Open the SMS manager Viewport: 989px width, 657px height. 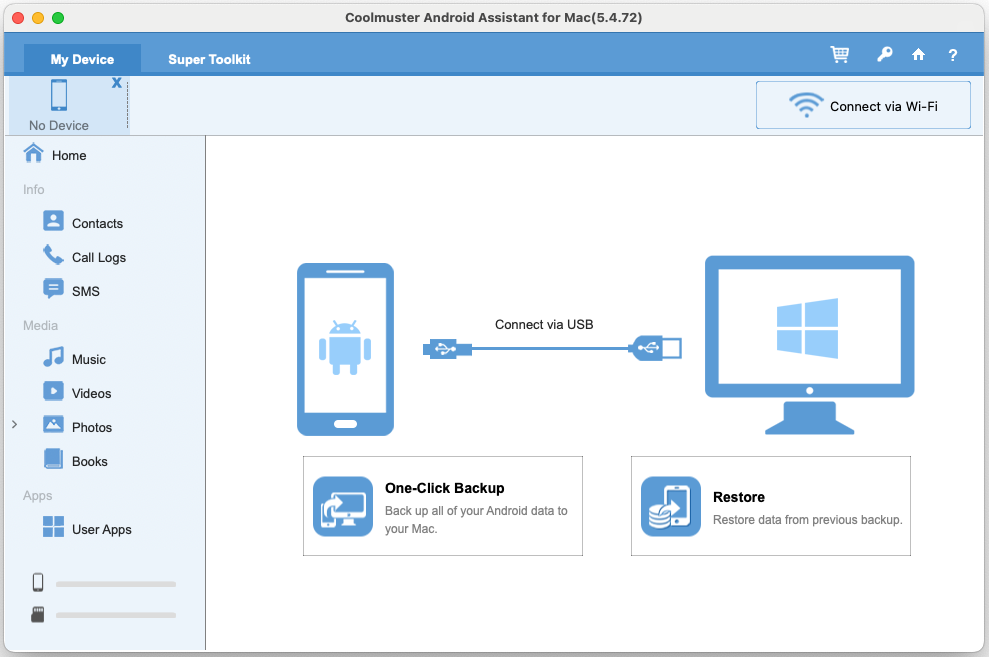[86, 290]
